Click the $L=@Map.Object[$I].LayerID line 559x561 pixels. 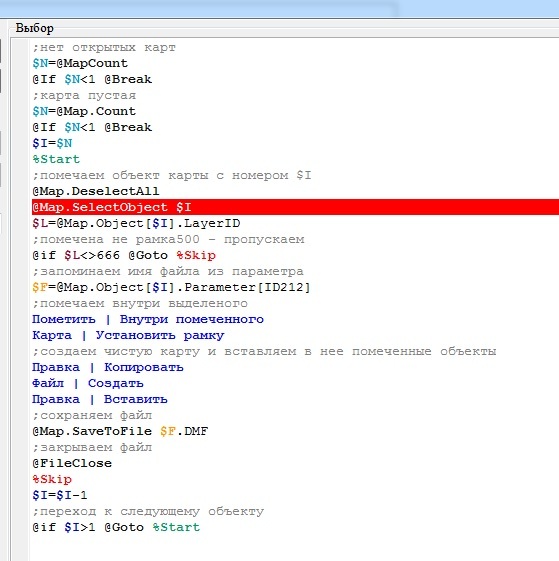pos(136,223)
